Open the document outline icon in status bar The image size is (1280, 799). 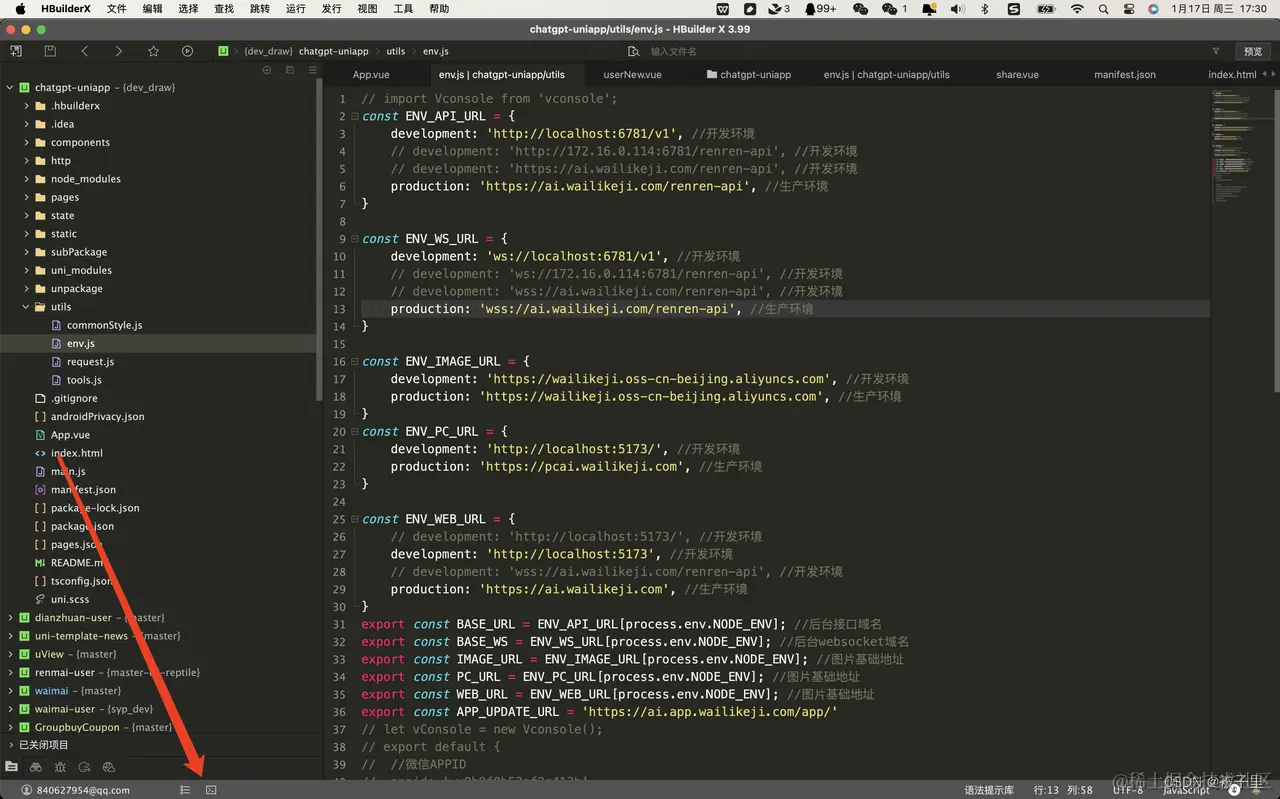(185, 790)
